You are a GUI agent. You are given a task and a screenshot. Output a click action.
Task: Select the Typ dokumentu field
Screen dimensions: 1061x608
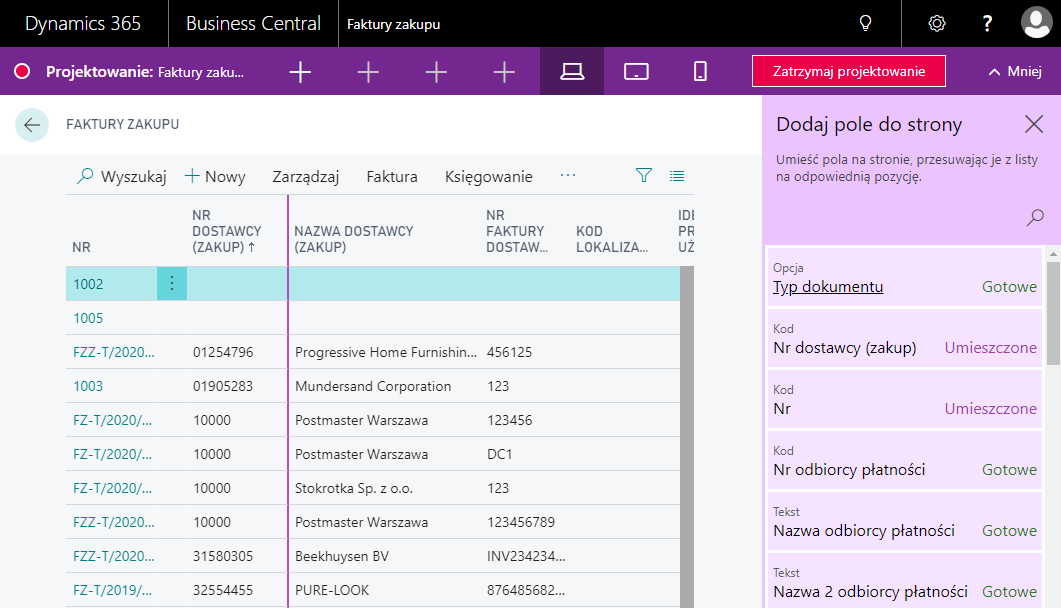tap(904, 278)
